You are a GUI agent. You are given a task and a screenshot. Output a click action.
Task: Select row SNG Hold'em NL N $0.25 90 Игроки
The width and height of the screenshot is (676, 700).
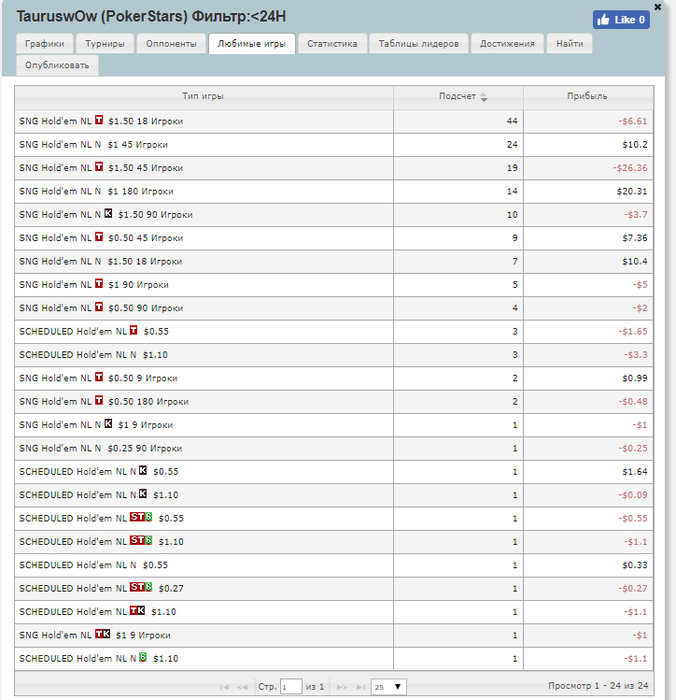point(334,448)
